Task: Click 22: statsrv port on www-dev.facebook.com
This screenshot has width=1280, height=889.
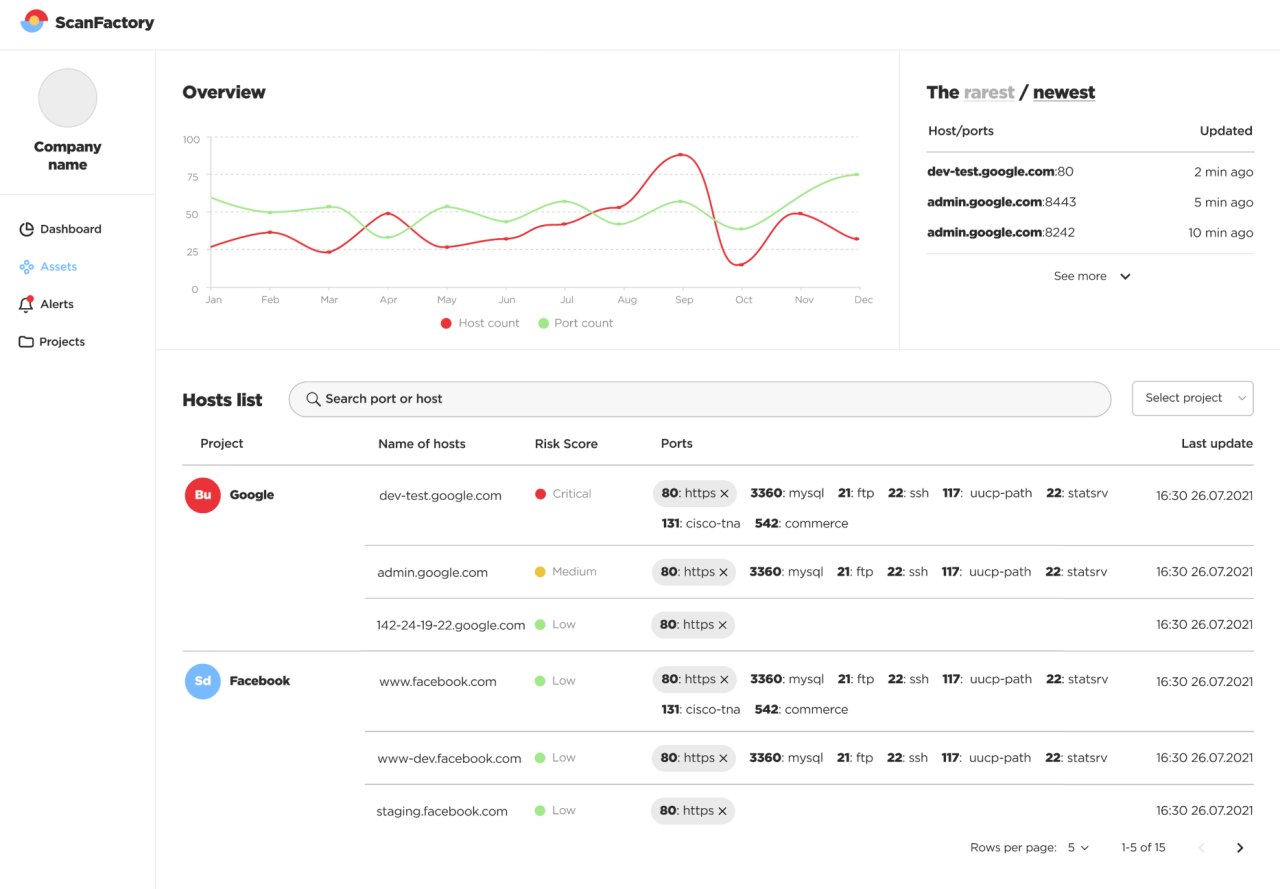Action: click(1077, 758)
